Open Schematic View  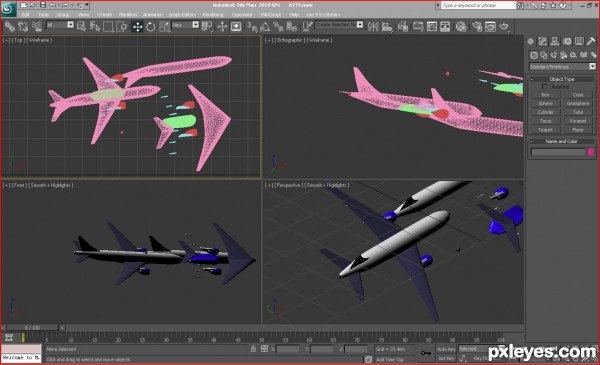(445, 26)
